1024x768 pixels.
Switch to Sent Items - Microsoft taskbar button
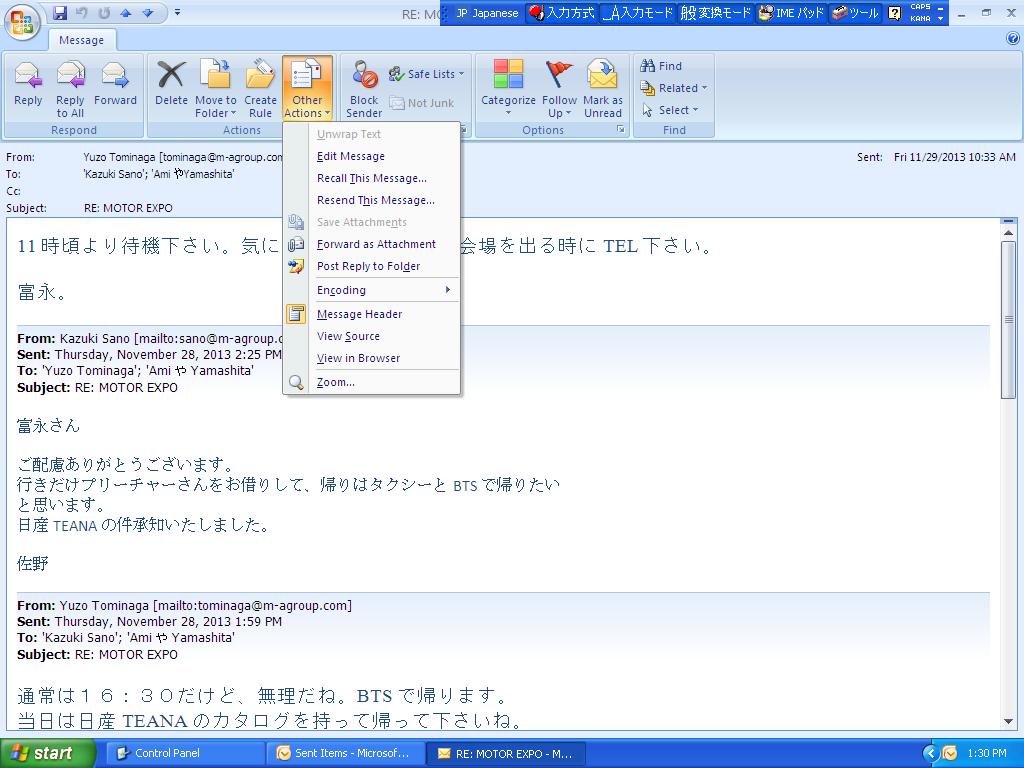click(x=345, y=753)
